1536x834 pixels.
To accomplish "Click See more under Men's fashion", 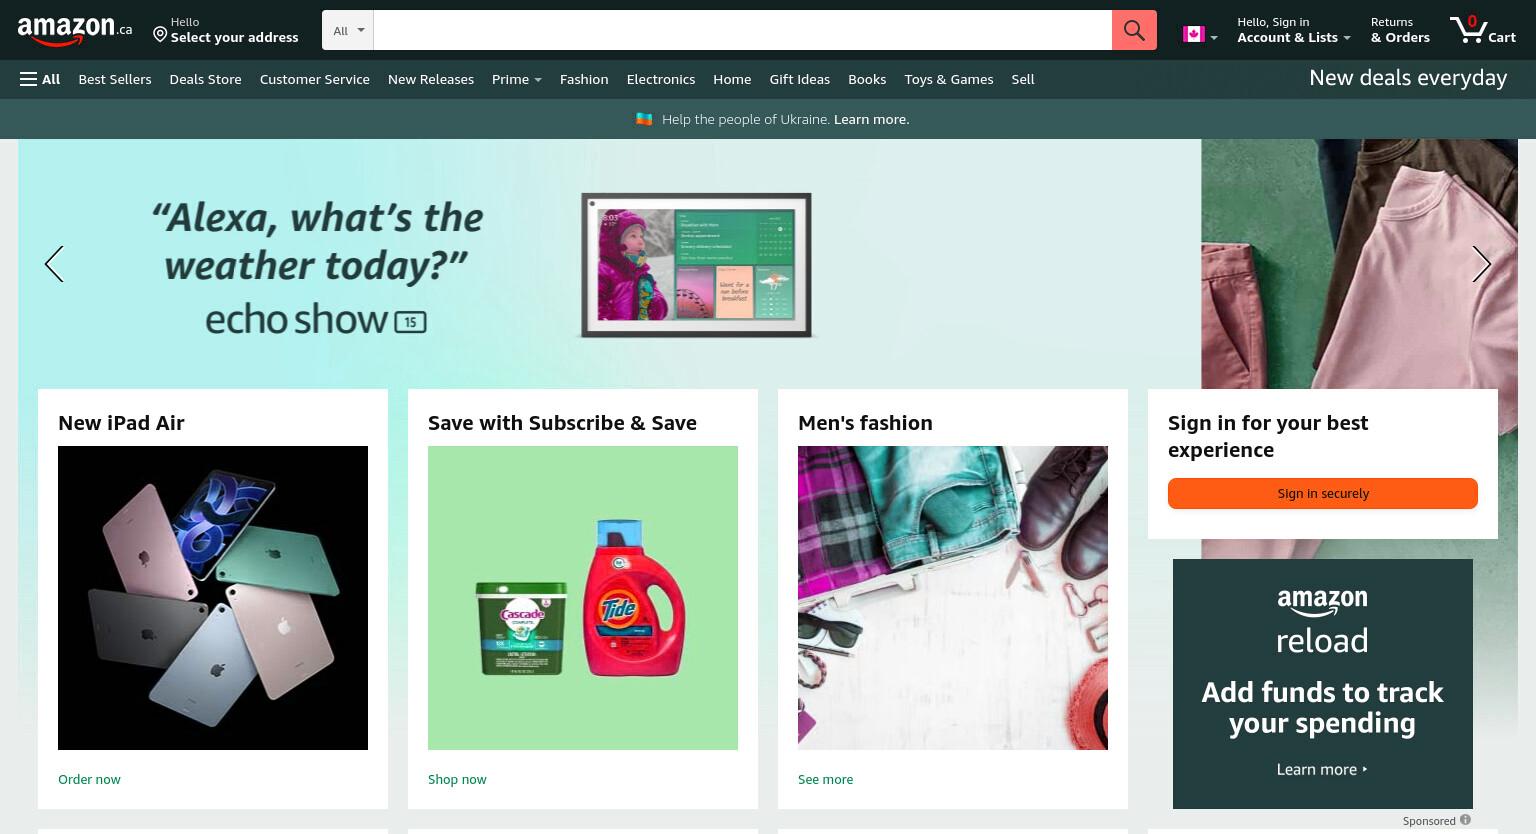I will (x=825, y=779).
